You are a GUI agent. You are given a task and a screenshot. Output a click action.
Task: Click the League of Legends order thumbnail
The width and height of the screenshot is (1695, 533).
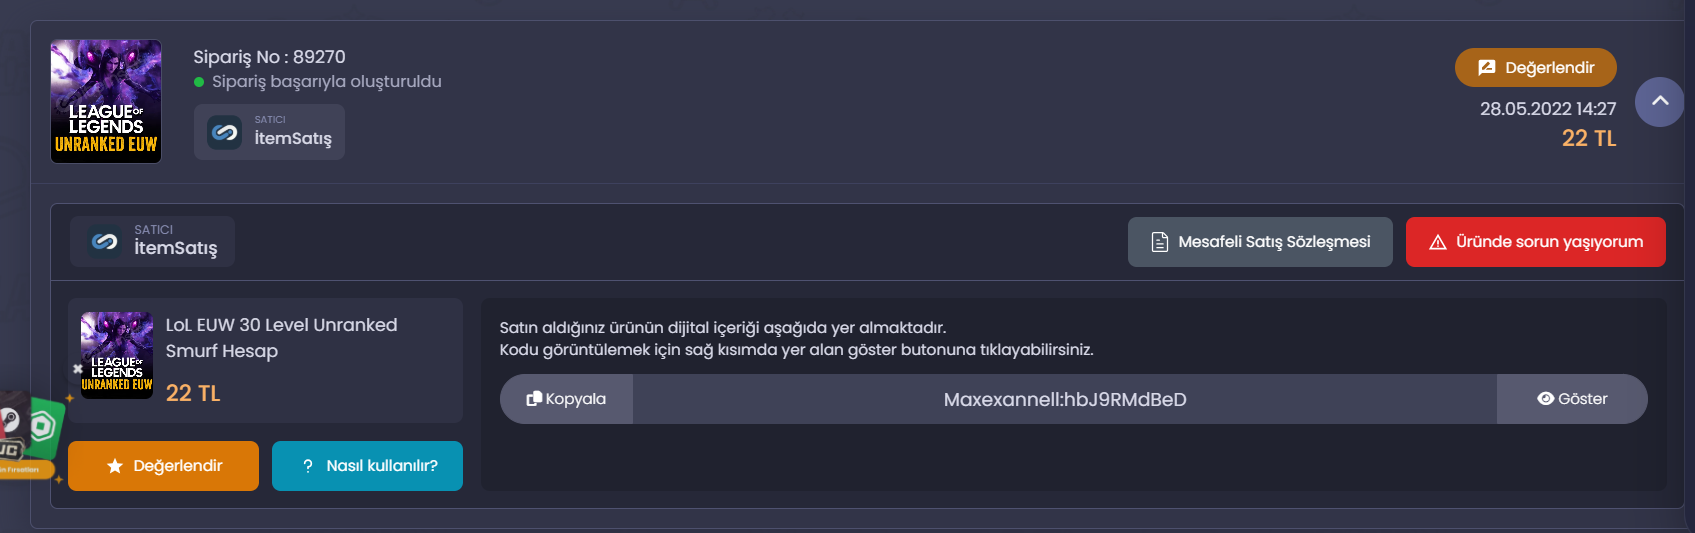pyautogui.click(x=106, y=101)
